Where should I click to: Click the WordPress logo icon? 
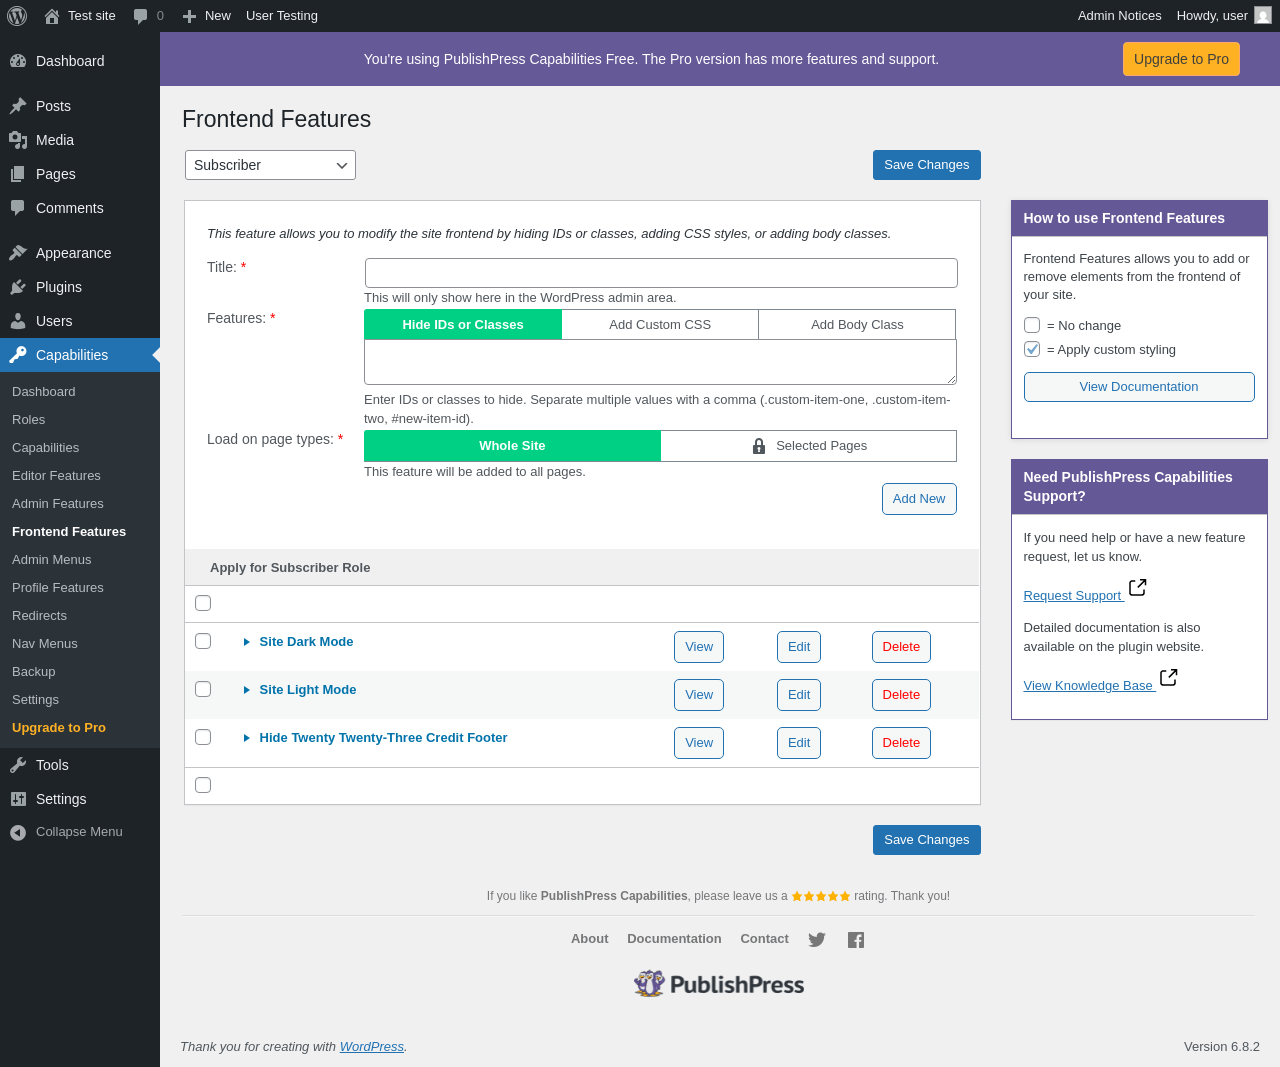(17, 16)
